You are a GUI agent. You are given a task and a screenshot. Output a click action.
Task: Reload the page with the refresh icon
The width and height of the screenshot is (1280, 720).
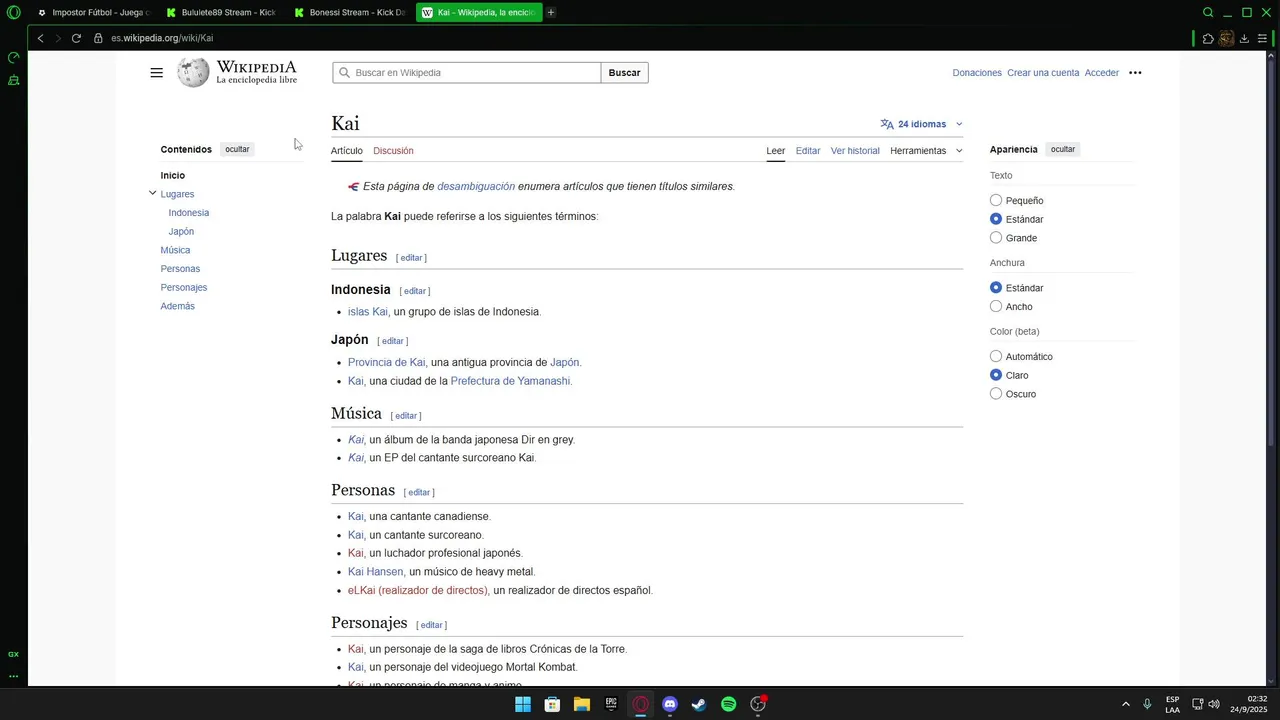click(76, 38)
